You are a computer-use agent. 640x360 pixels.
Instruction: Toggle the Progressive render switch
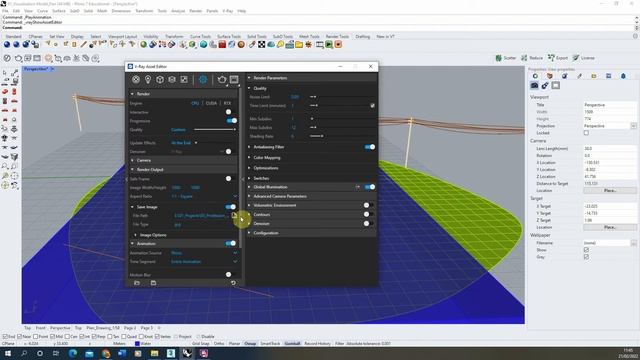point(231,121)
